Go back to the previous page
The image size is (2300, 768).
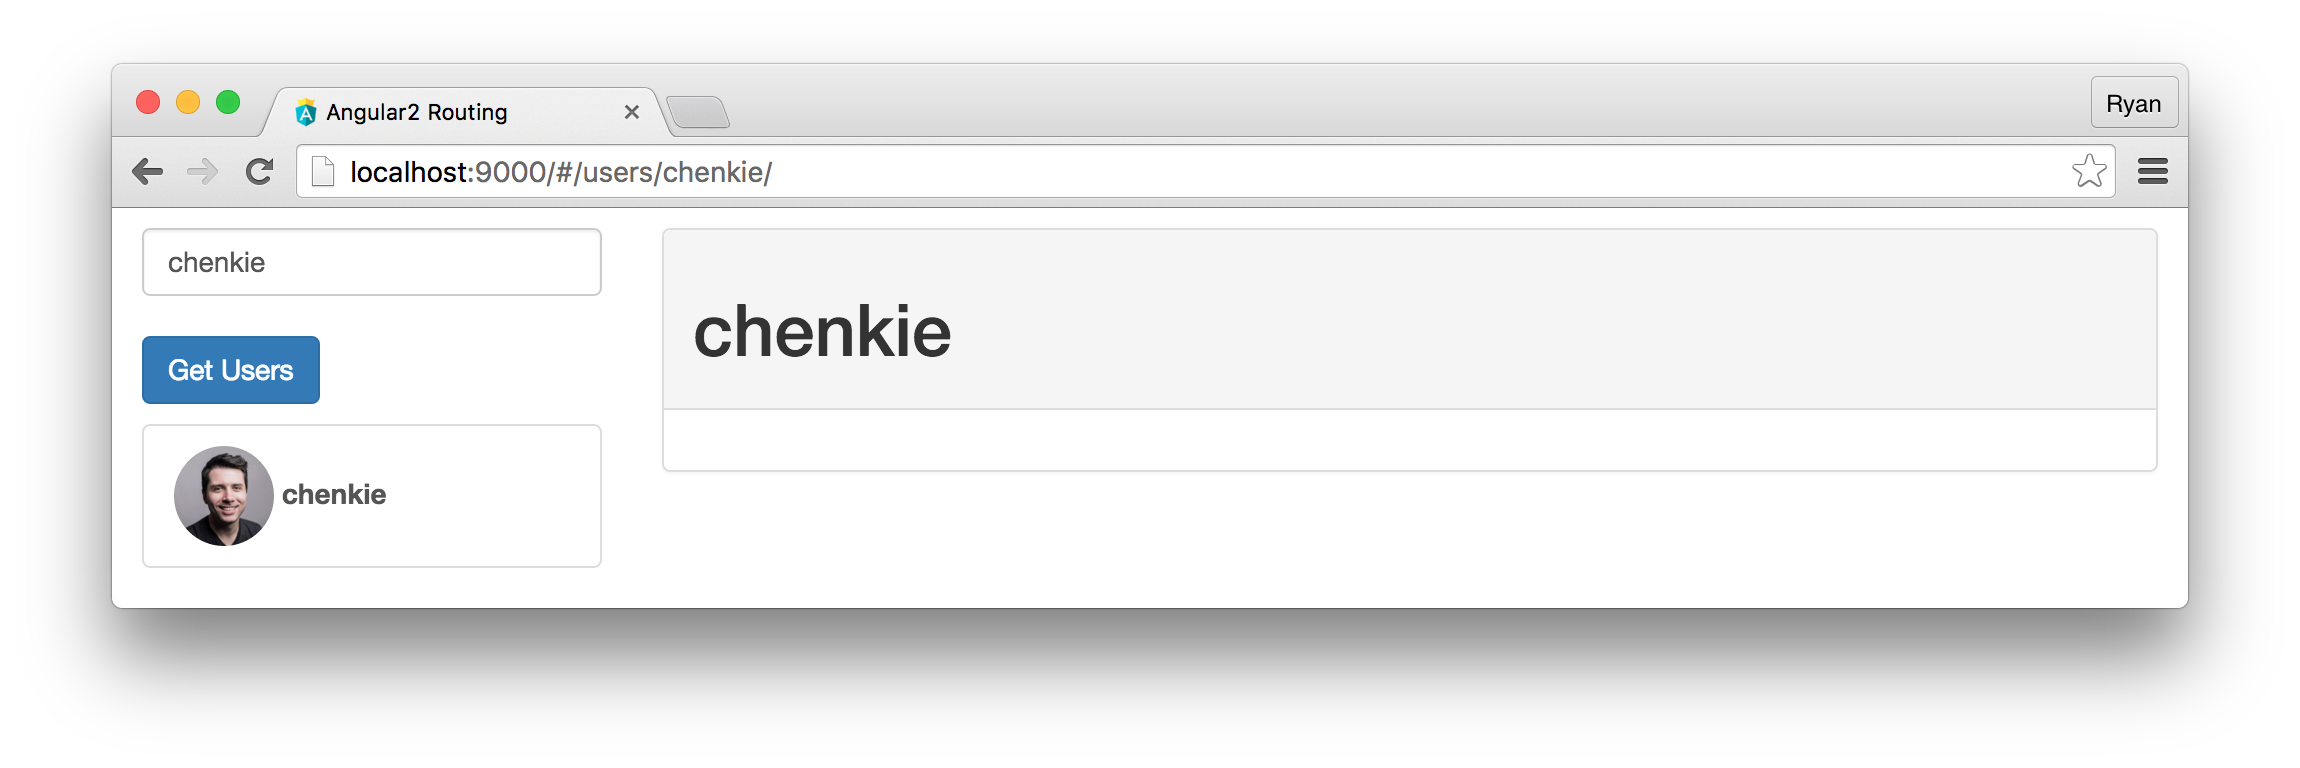(148, 172)
